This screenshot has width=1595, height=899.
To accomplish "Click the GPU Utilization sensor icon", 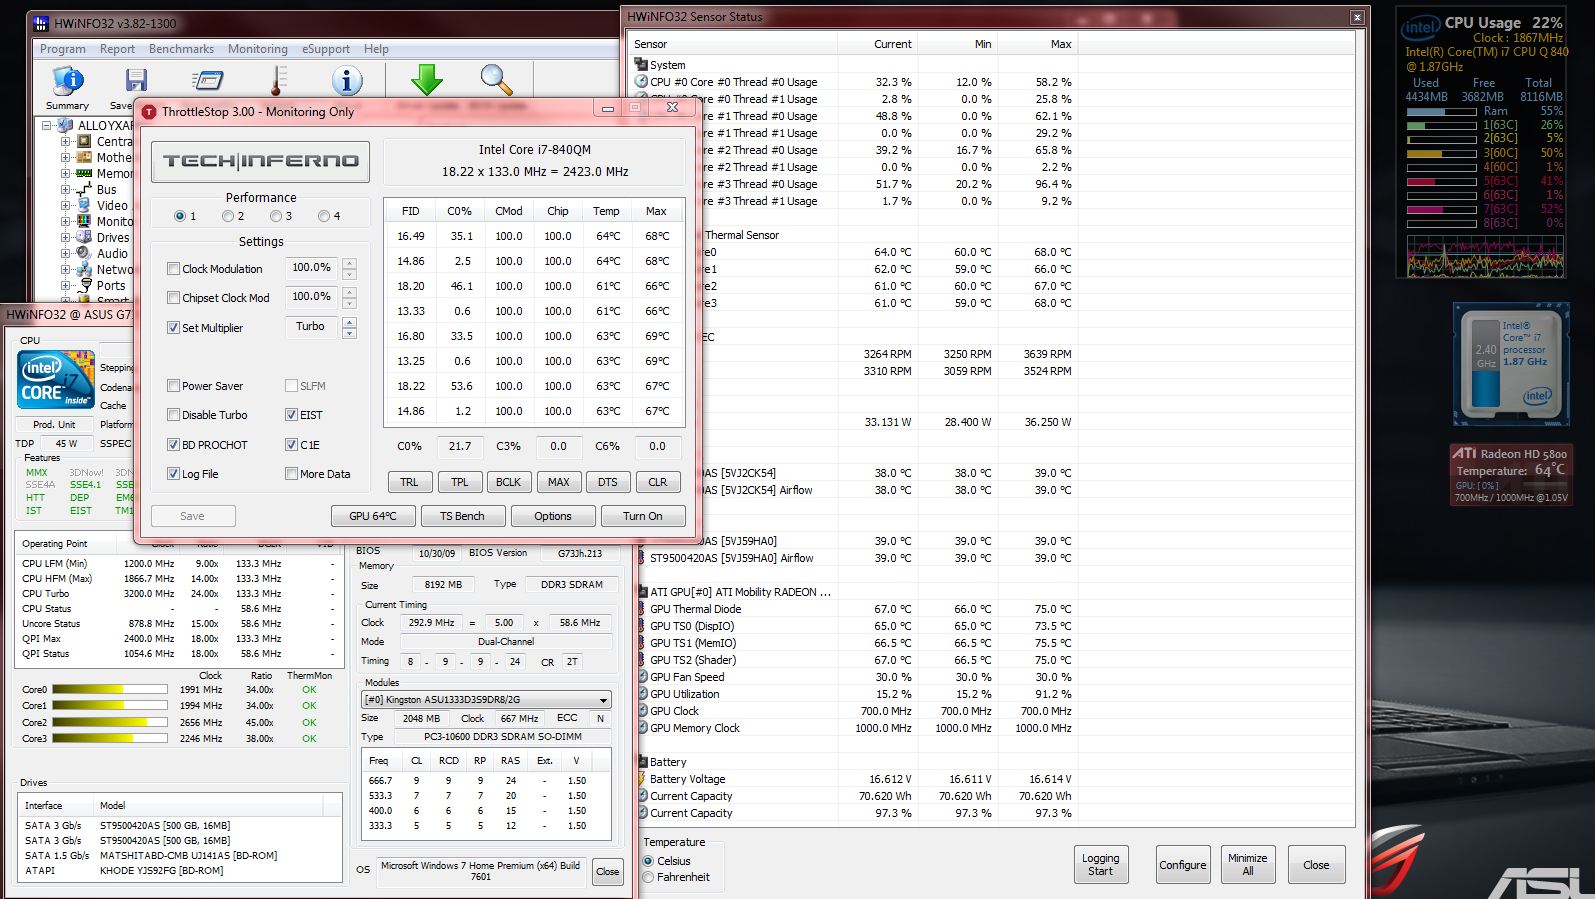I will coord(642,693).
